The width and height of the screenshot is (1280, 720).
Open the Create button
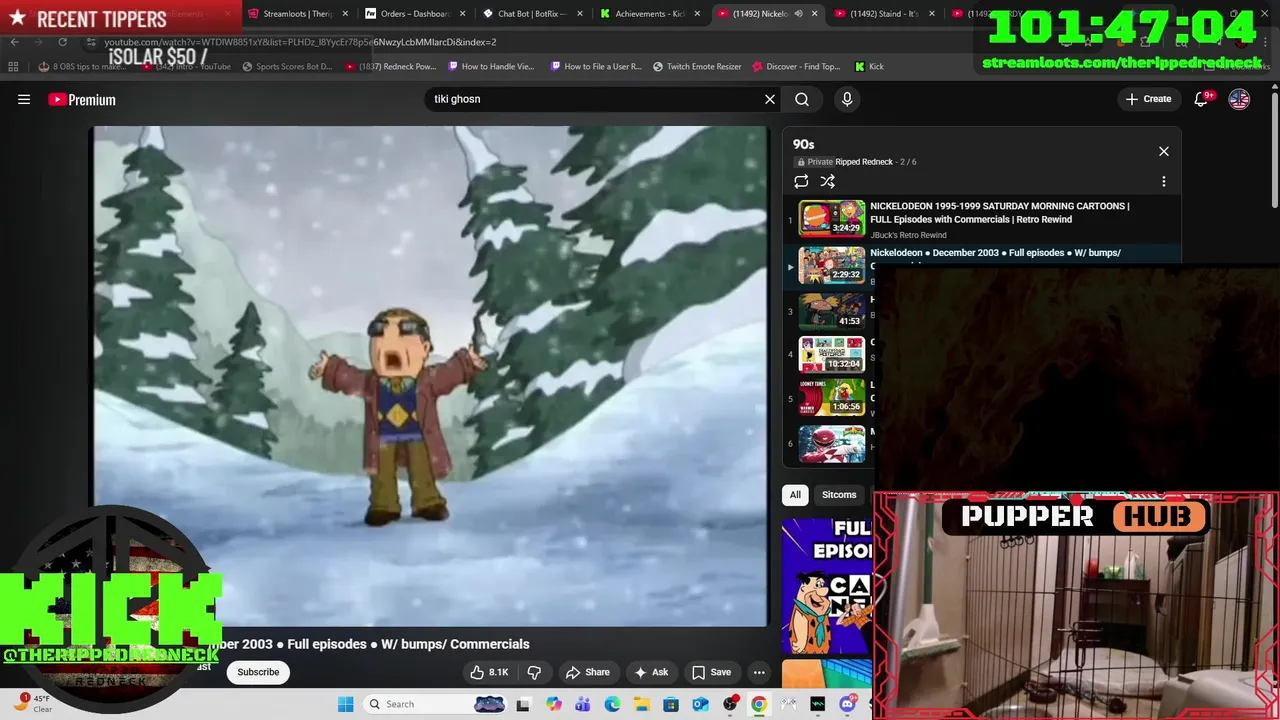pos(1148,99)
